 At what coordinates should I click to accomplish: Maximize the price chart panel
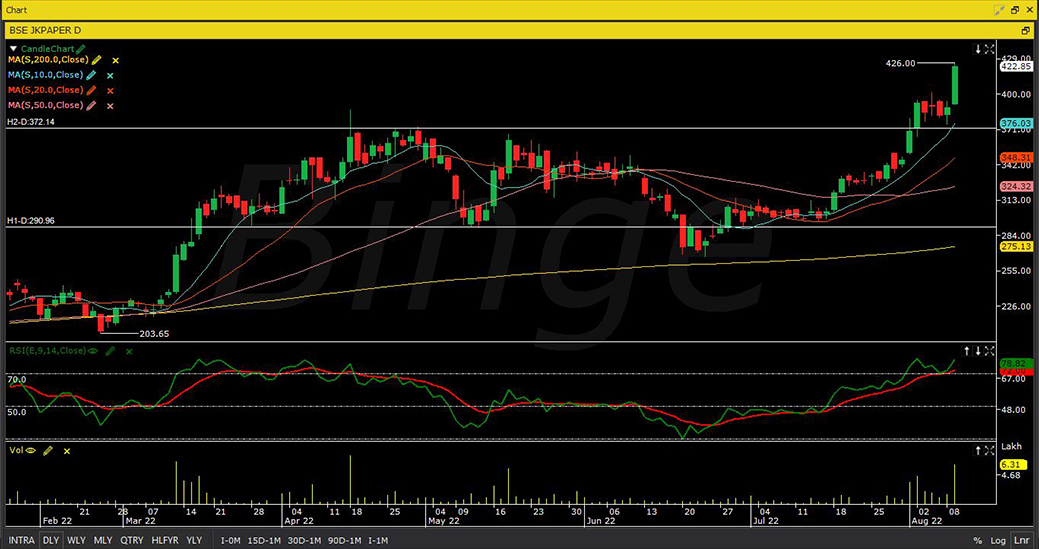pos(989,49)
